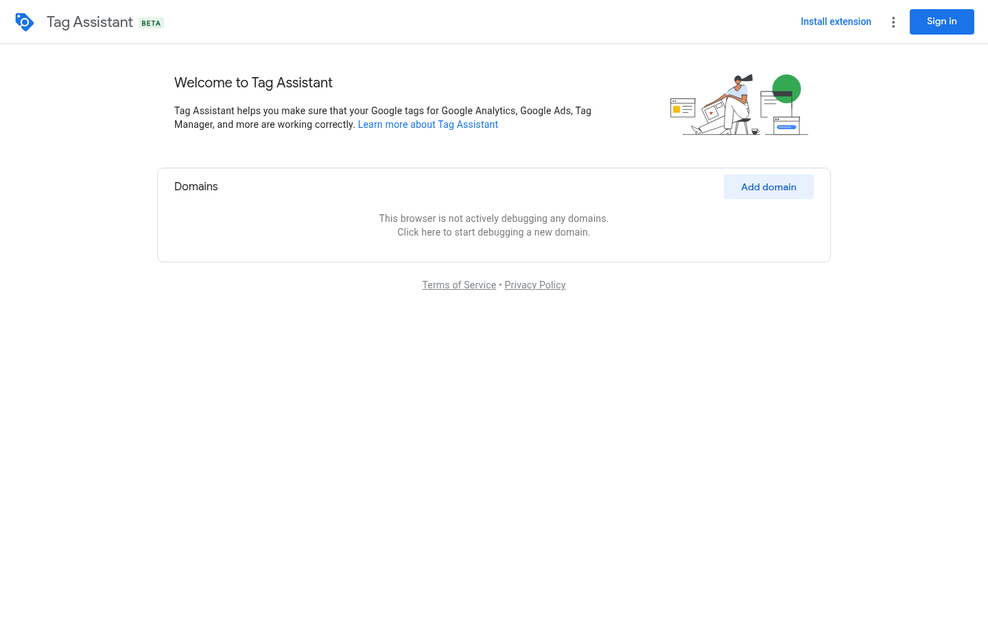Open the Install extension link
This screenshot has width=988, height=618.
836,22
